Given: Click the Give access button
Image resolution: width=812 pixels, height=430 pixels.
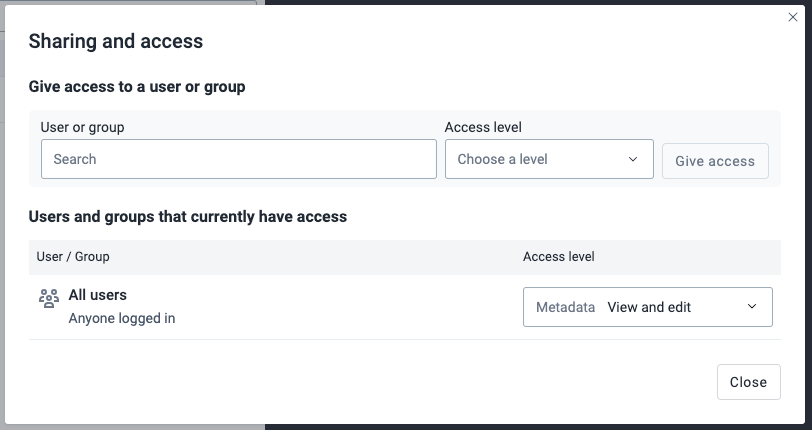Looking at the screenshot, I should (x=715, y=161).
